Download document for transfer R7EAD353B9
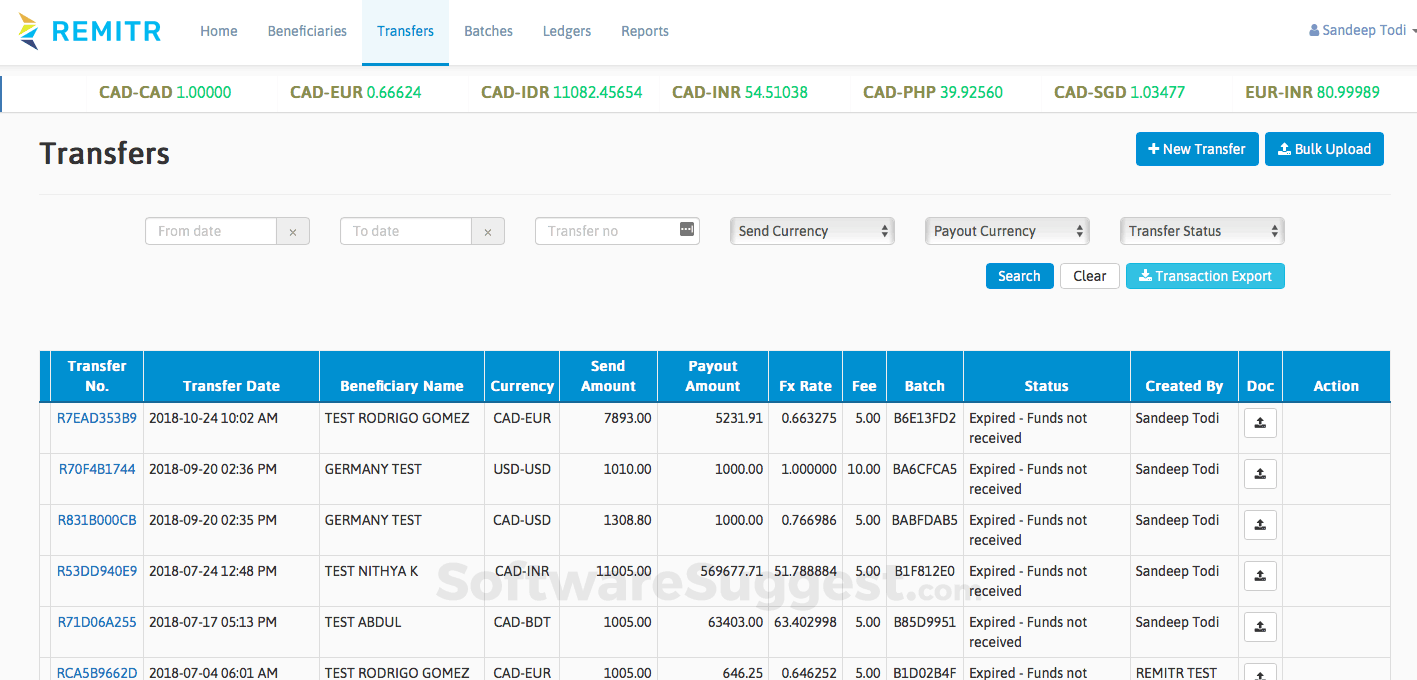 (1259, 422)
